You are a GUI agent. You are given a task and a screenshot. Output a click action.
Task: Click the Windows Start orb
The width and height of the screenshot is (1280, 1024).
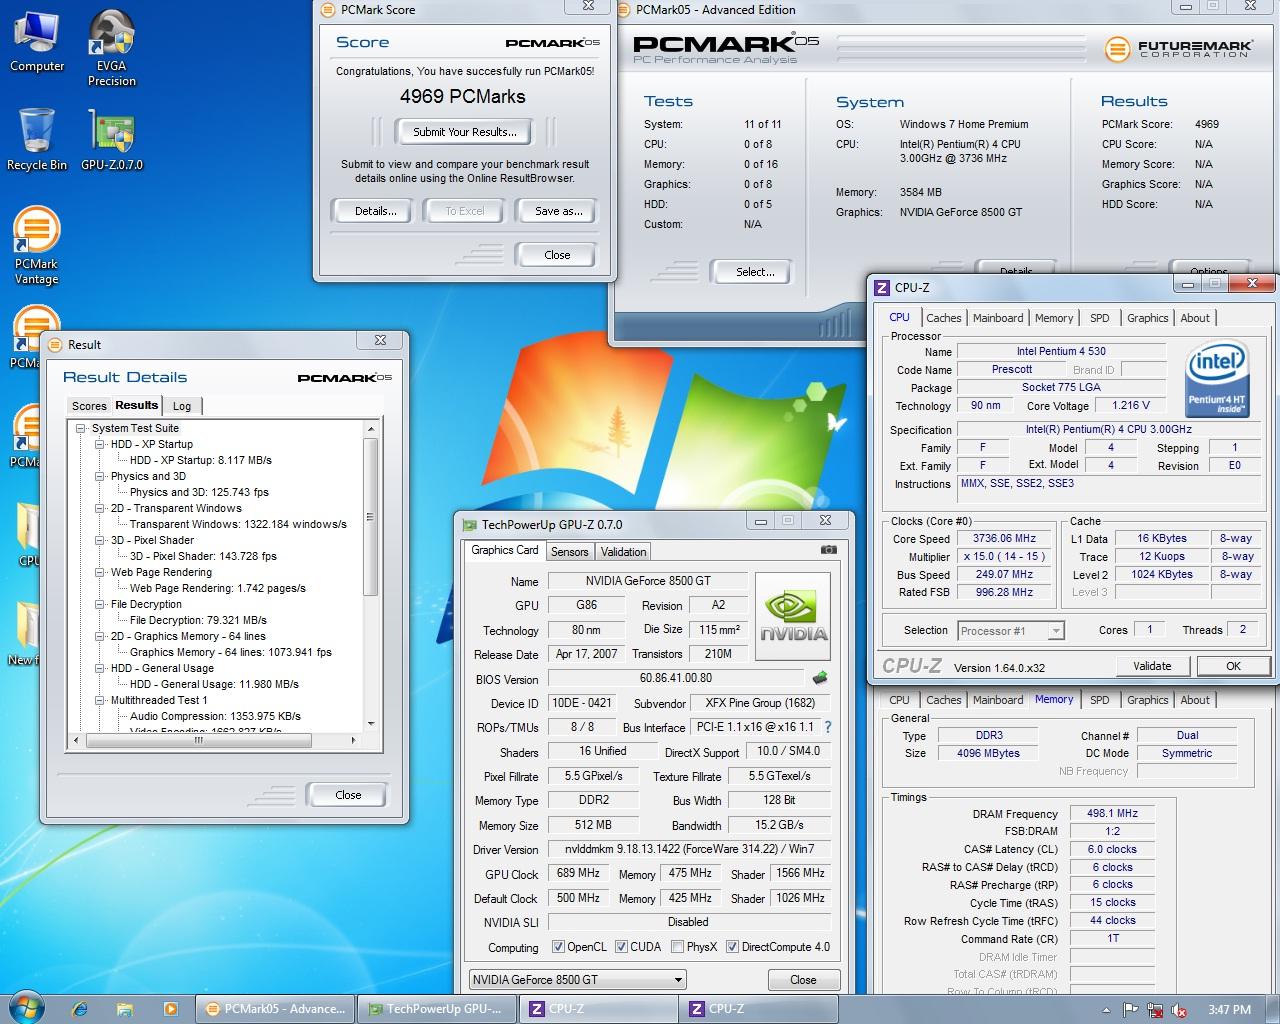point(26,1008)
